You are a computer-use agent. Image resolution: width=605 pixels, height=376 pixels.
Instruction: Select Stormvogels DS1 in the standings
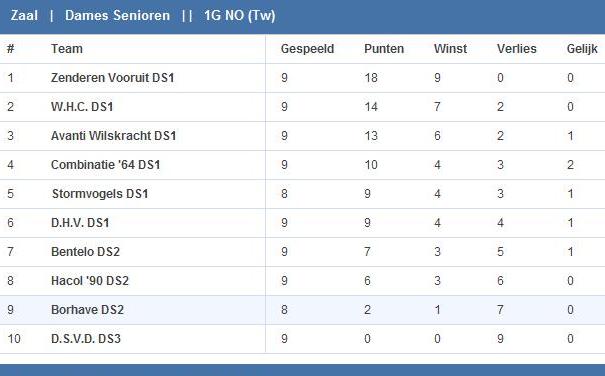(100, 194)
